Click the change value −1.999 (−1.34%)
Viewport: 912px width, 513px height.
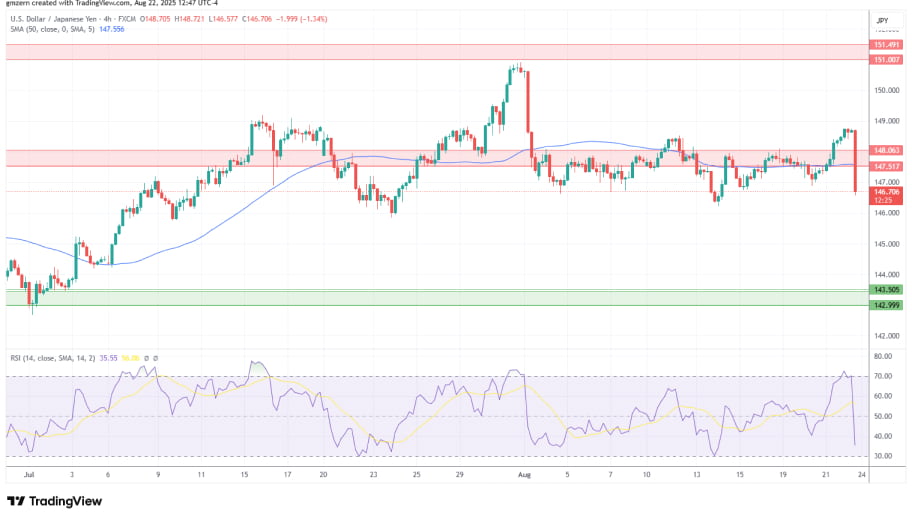click(301, 19)
